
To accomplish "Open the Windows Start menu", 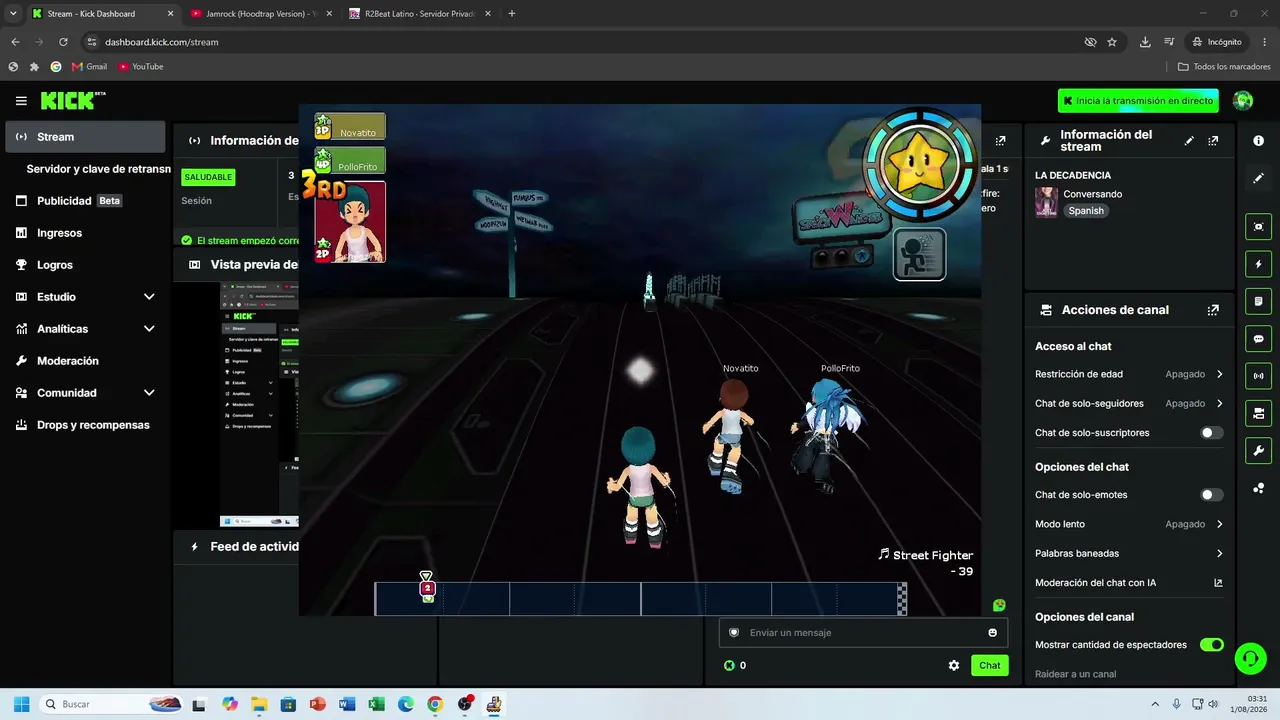I will [x=21, y=704].
